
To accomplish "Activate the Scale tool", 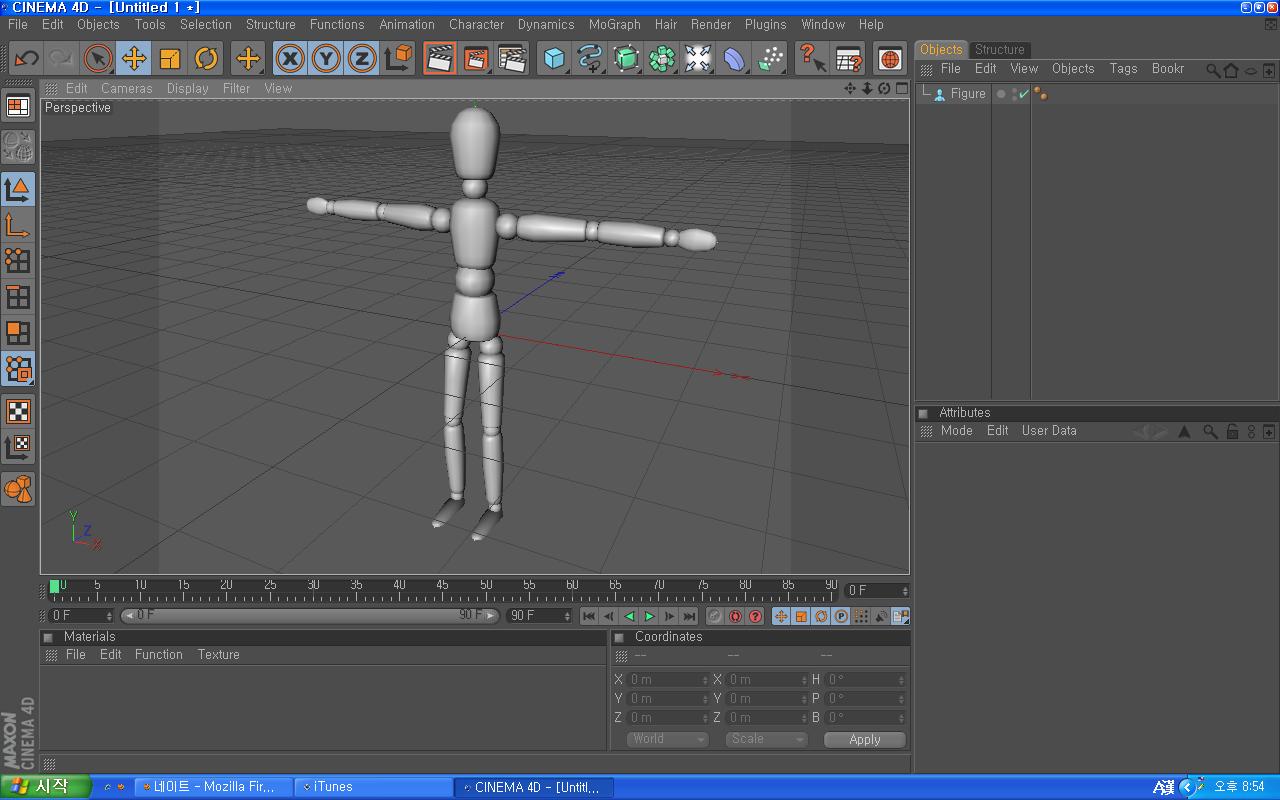I will [170, 59].
